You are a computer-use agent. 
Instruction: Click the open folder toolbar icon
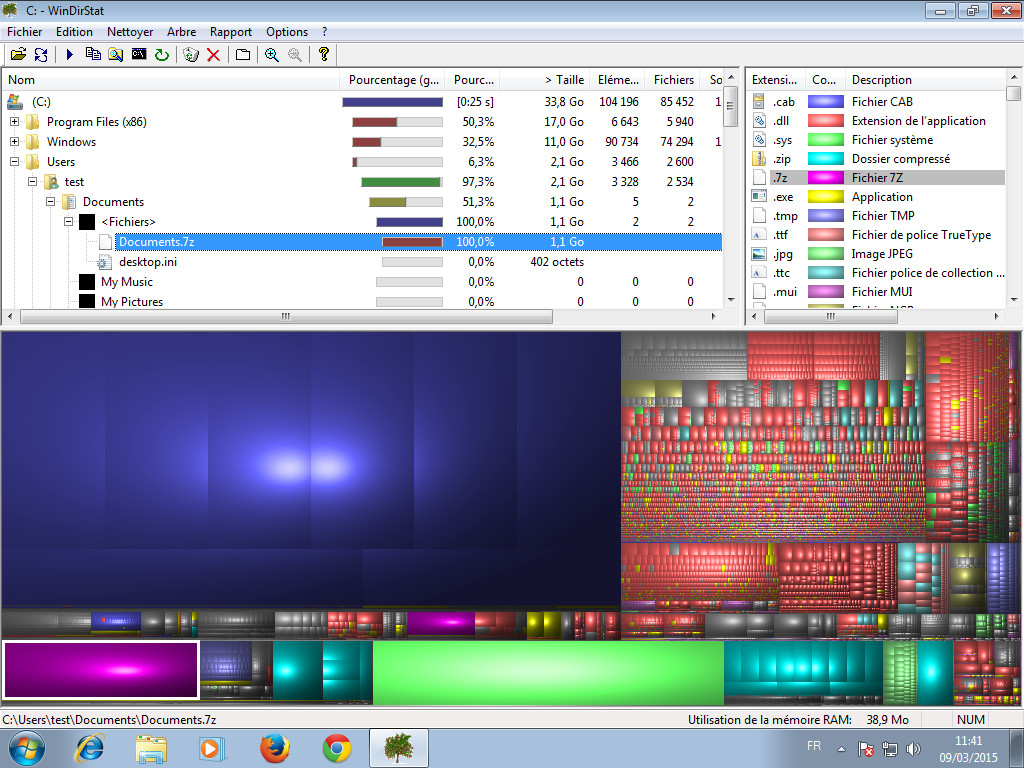[18, 55]
